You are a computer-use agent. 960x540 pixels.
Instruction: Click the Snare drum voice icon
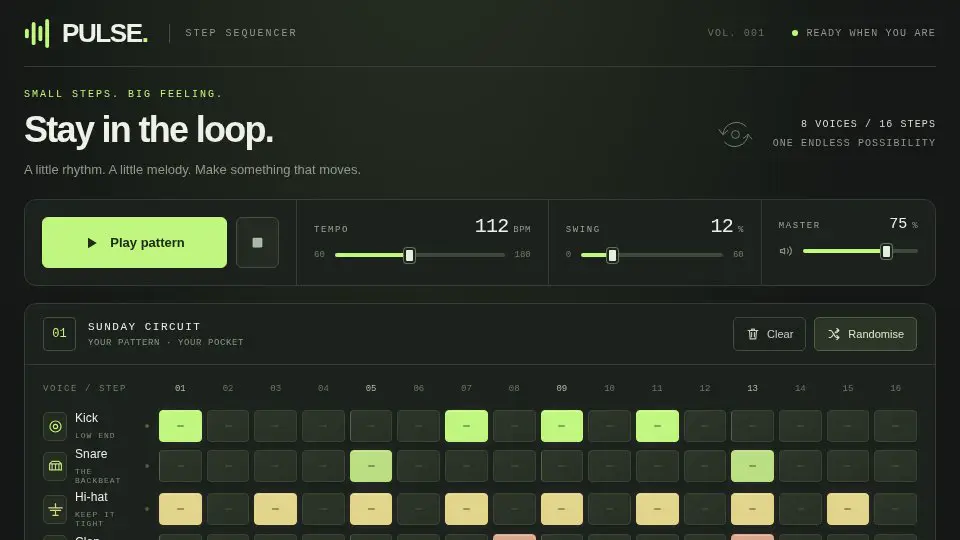tap(55, 466)
